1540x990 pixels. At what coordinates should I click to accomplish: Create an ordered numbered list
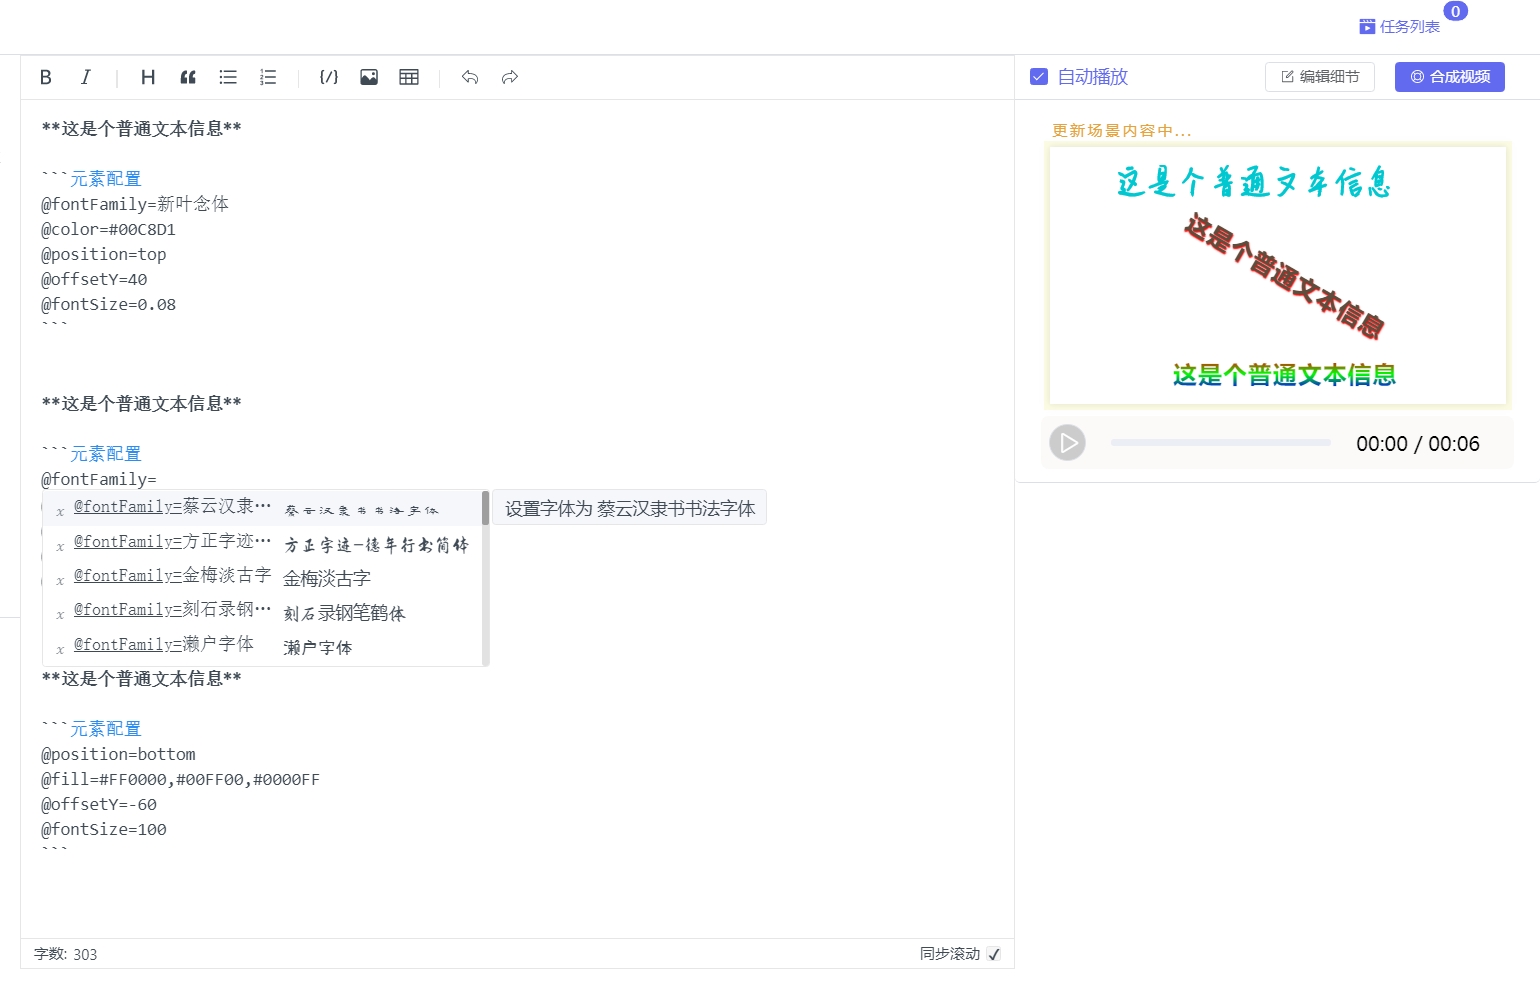pos(268,77)
